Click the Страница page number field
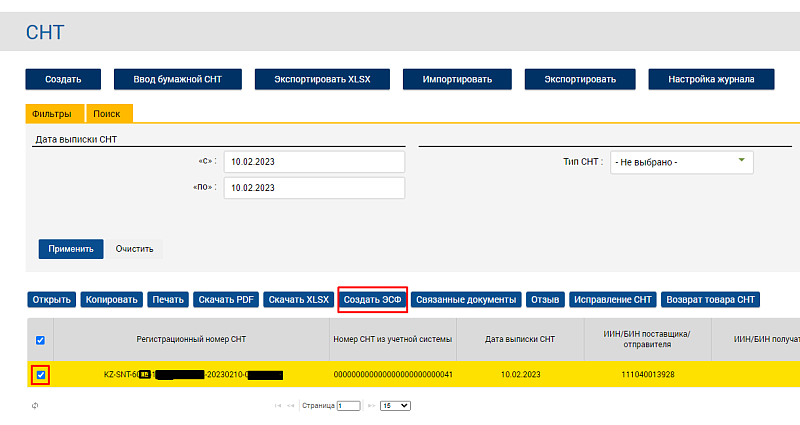800x425 pixels. [x=348, y=406]
